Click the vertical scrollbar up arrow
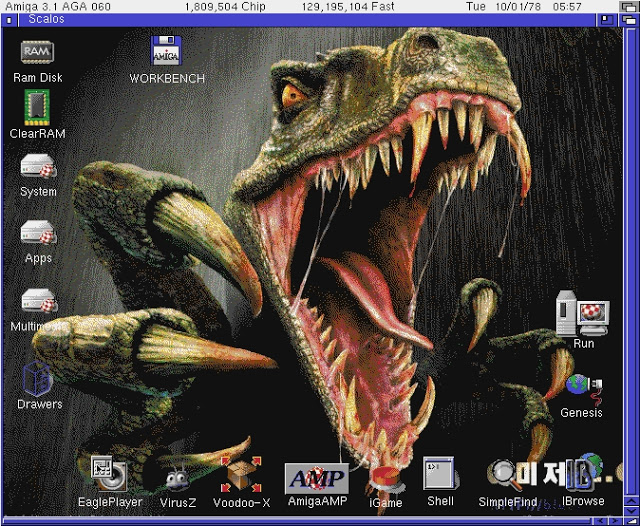 (631, 502)
